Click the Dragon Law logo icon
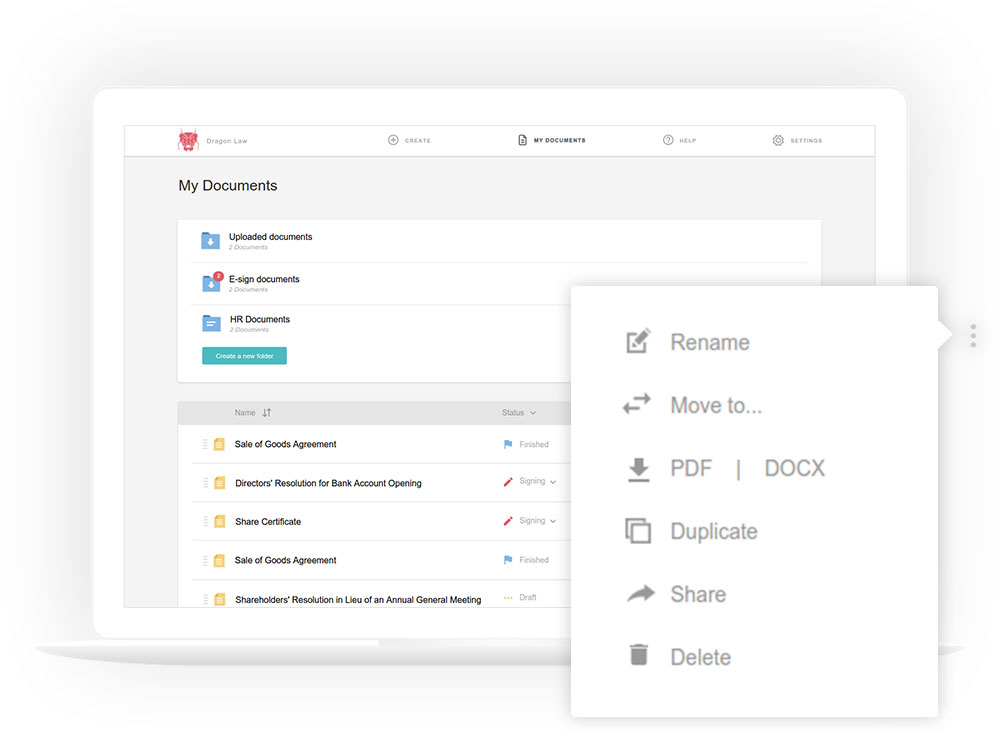Viewport: 1000px width, 750px height. tap(188, 141)
